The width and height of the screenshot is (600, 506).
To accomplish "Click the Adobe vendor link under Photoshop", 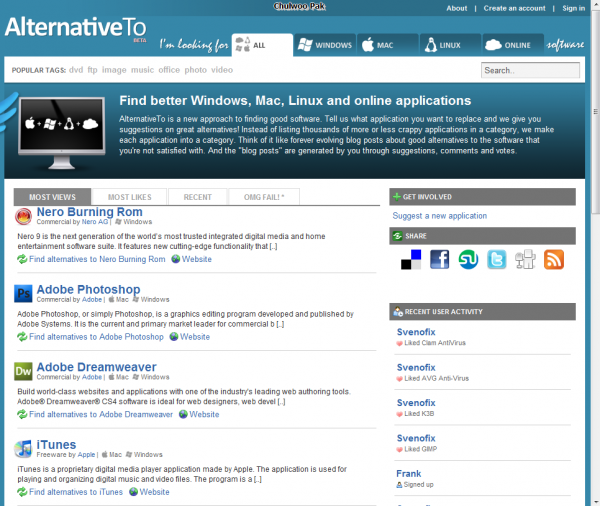I will pos(92,300).
